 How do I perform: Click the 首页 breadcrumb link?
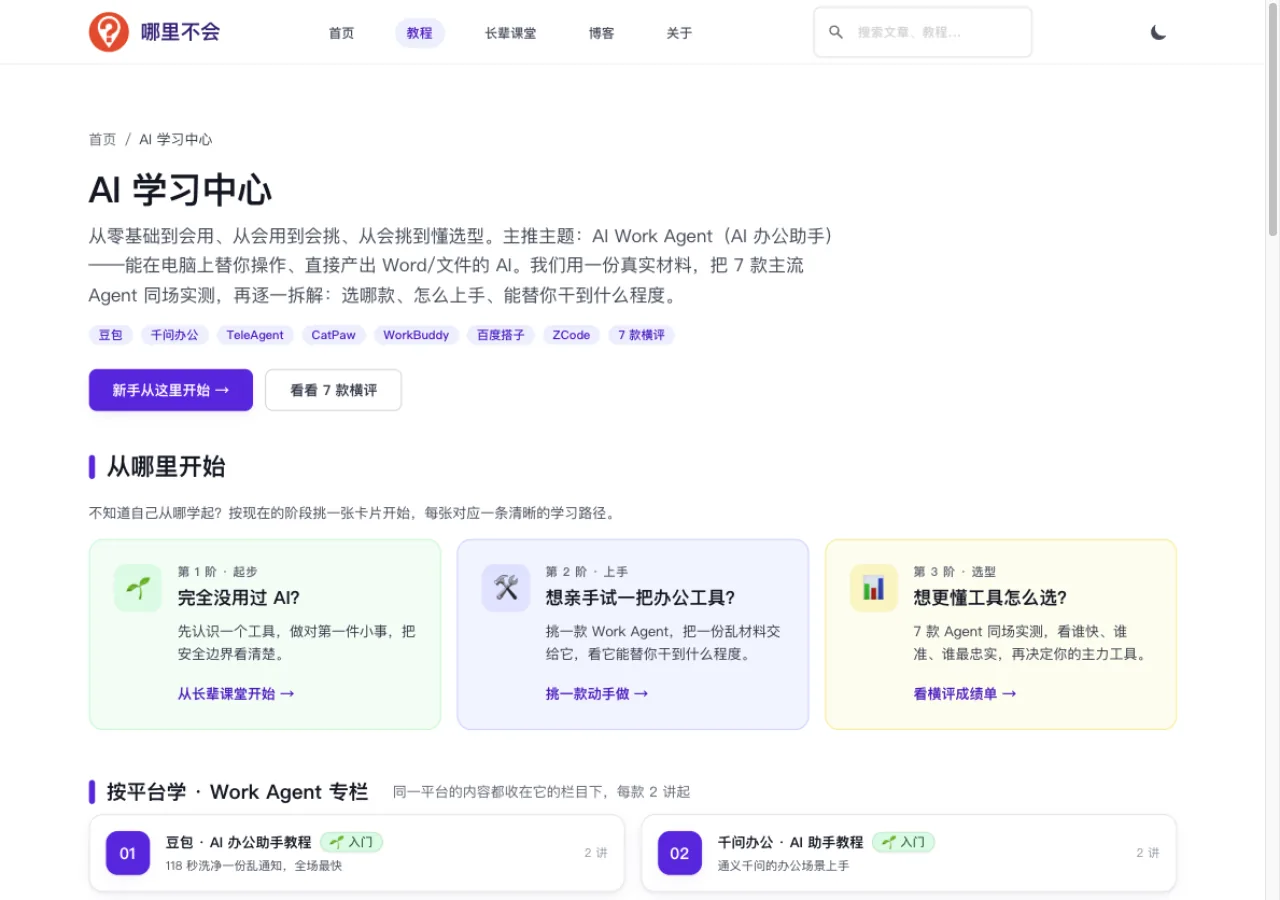(103, 139)
